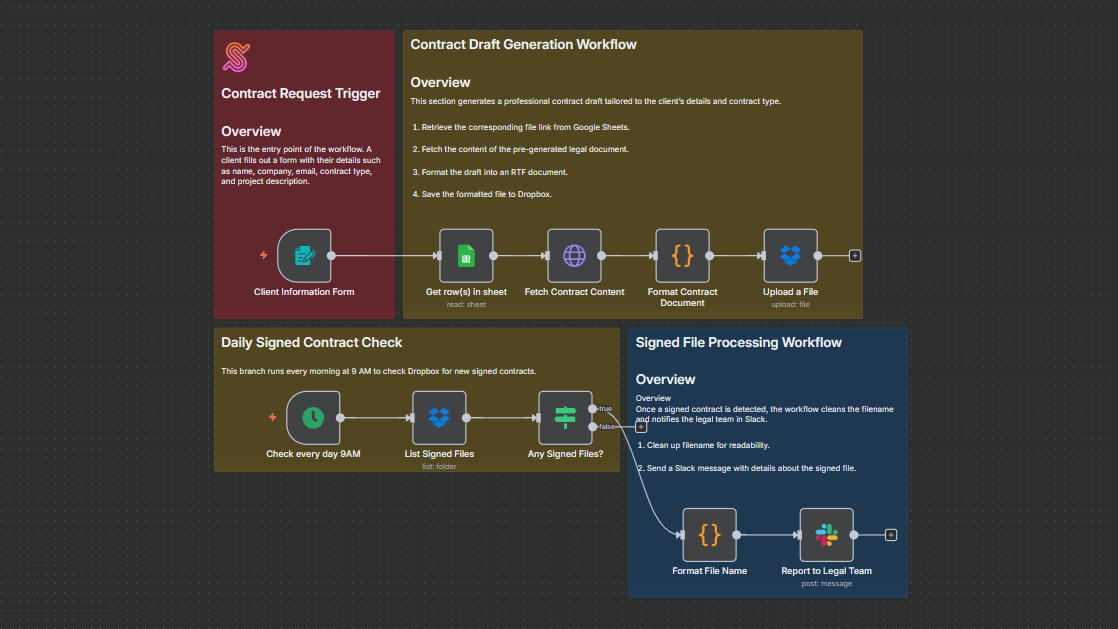The image size is (1118, 629).
Task: Click the Any Signed Files? IF node
Action: 565,418
